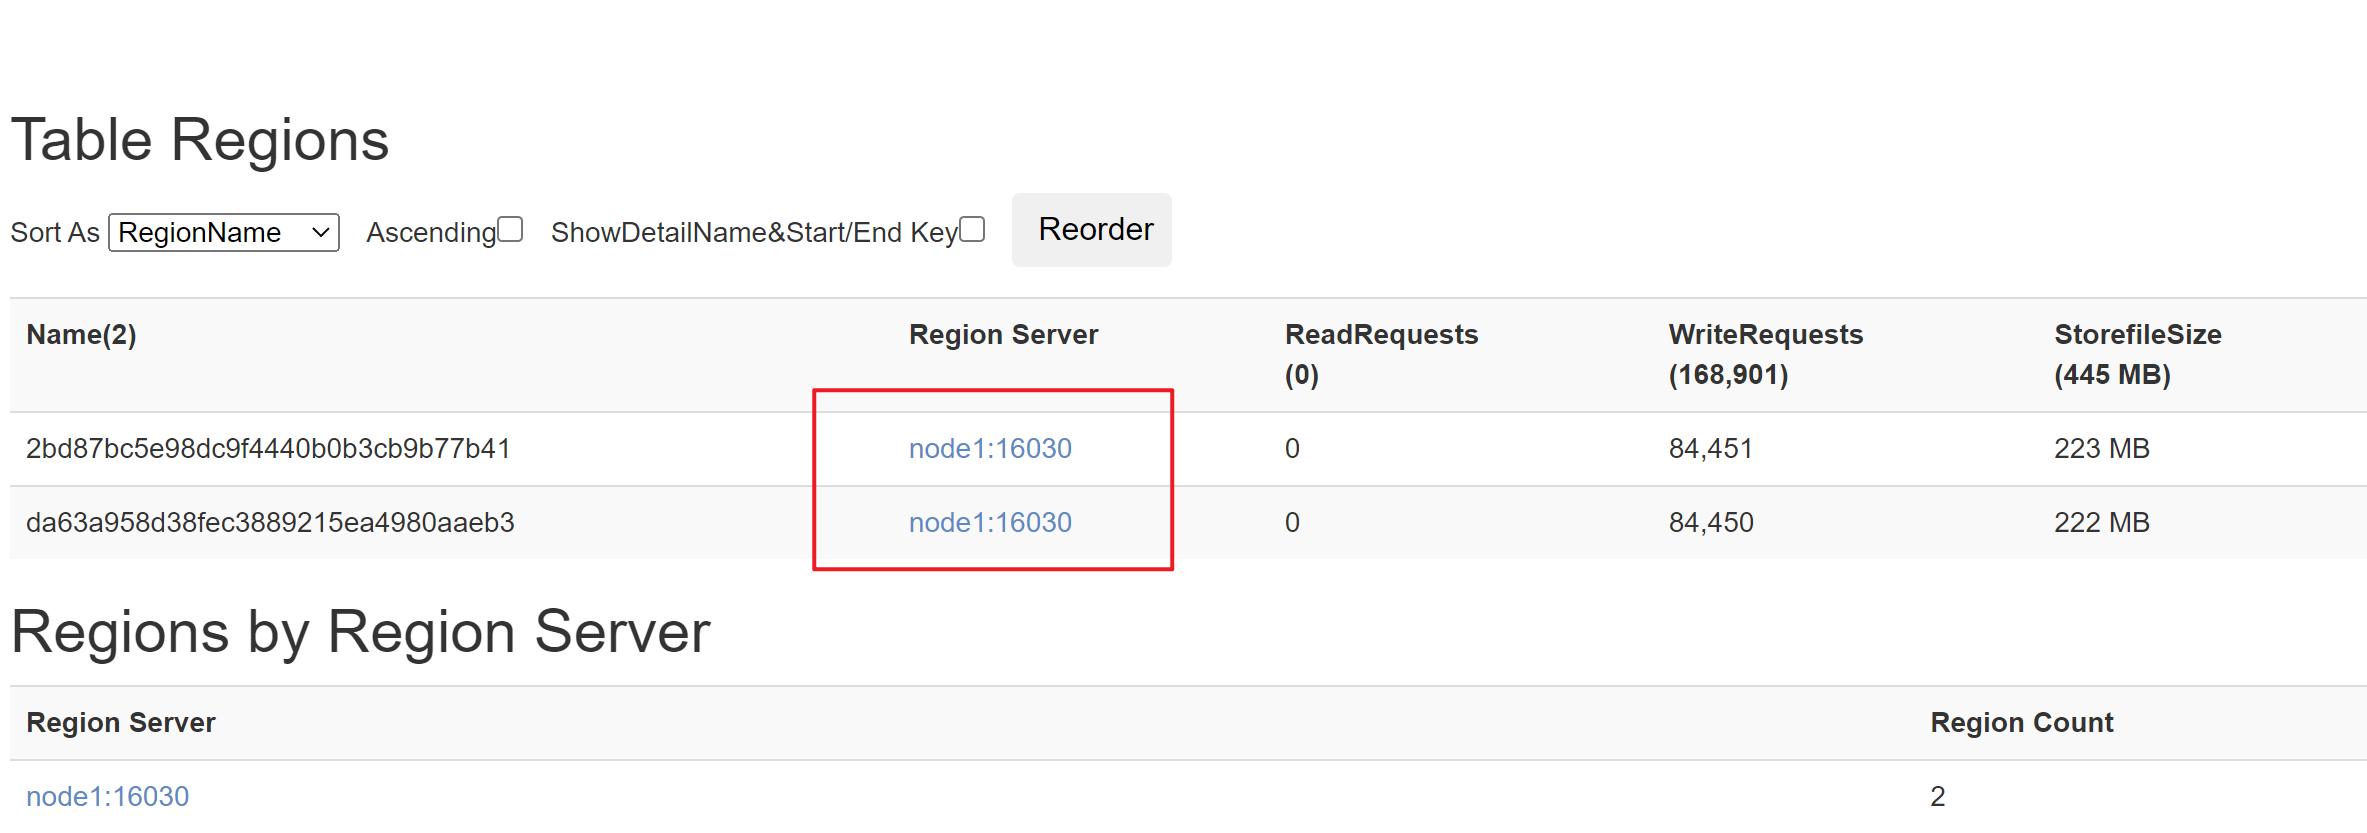Image resolution: width=2367 pixels, height=833 pixels.
Task: Click the ReadRequests column header
Action: click(1381, 354)
